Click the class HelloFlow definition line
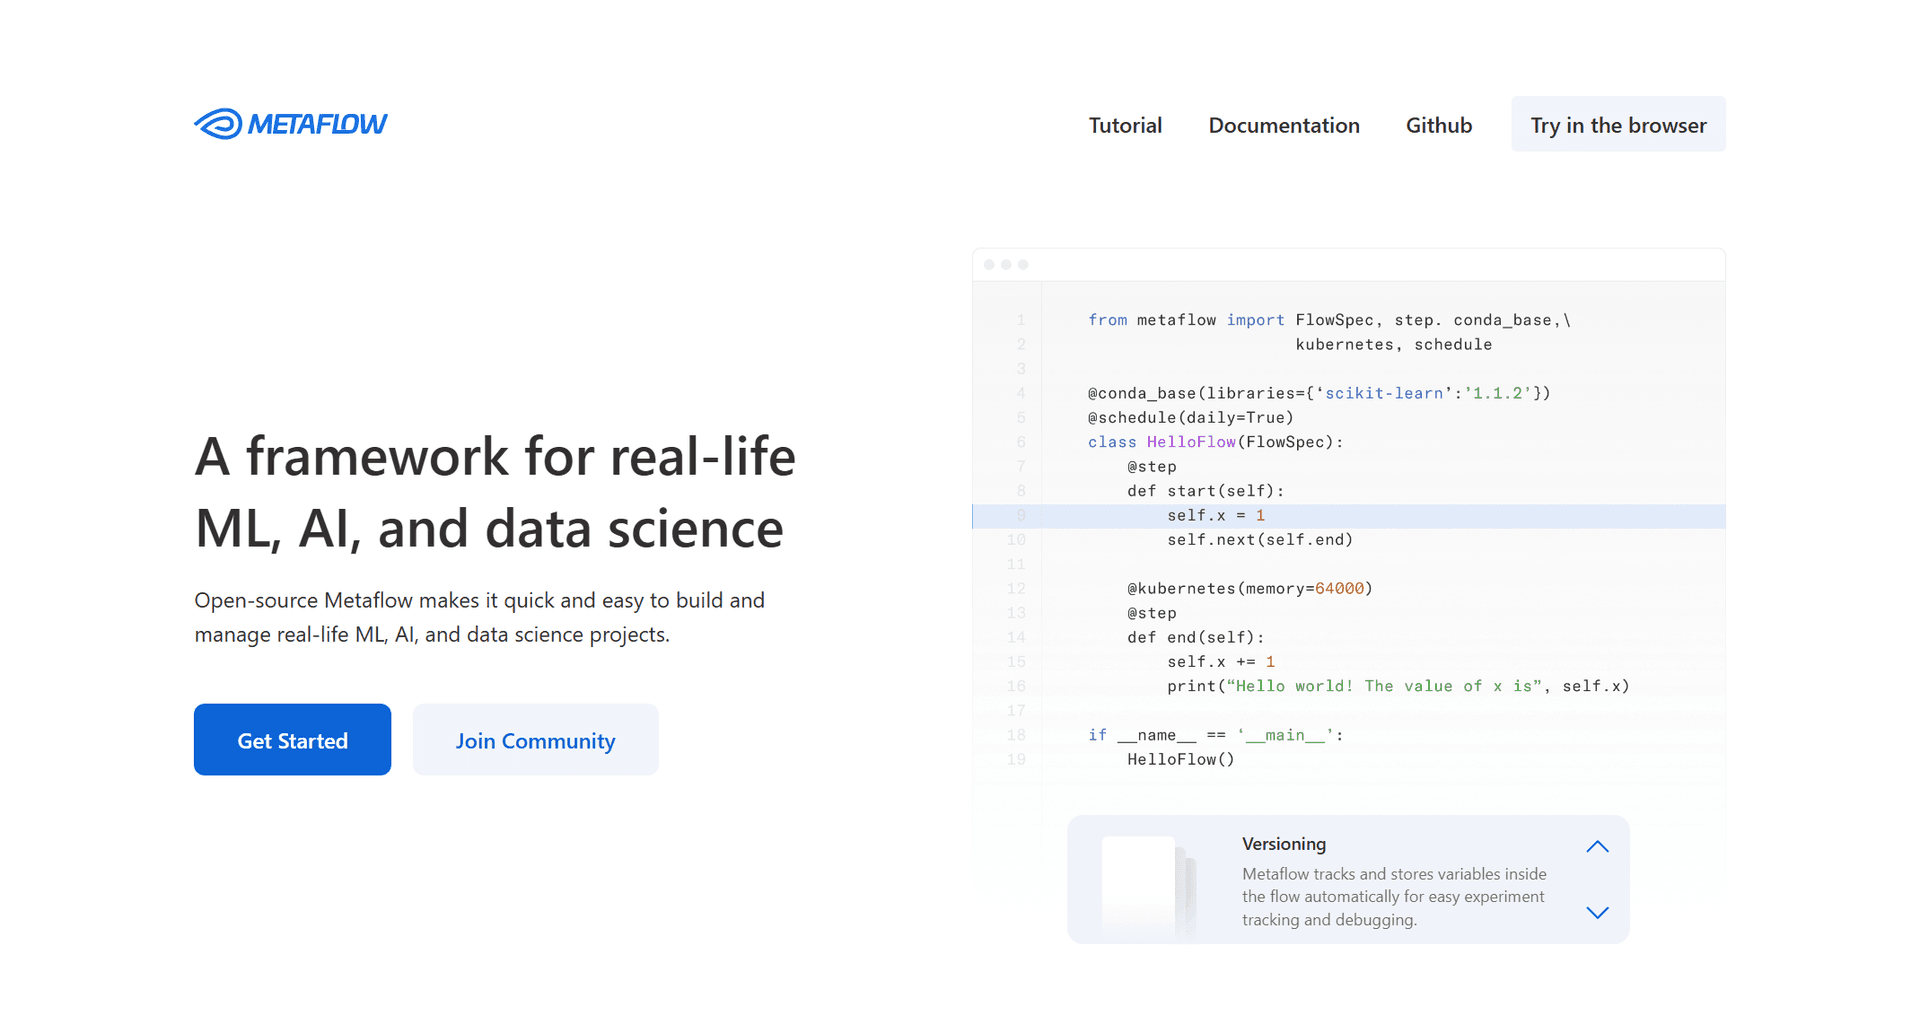Viewport: 1920px width, 1015px height. pyautogui.click(x=1215, y=442)
